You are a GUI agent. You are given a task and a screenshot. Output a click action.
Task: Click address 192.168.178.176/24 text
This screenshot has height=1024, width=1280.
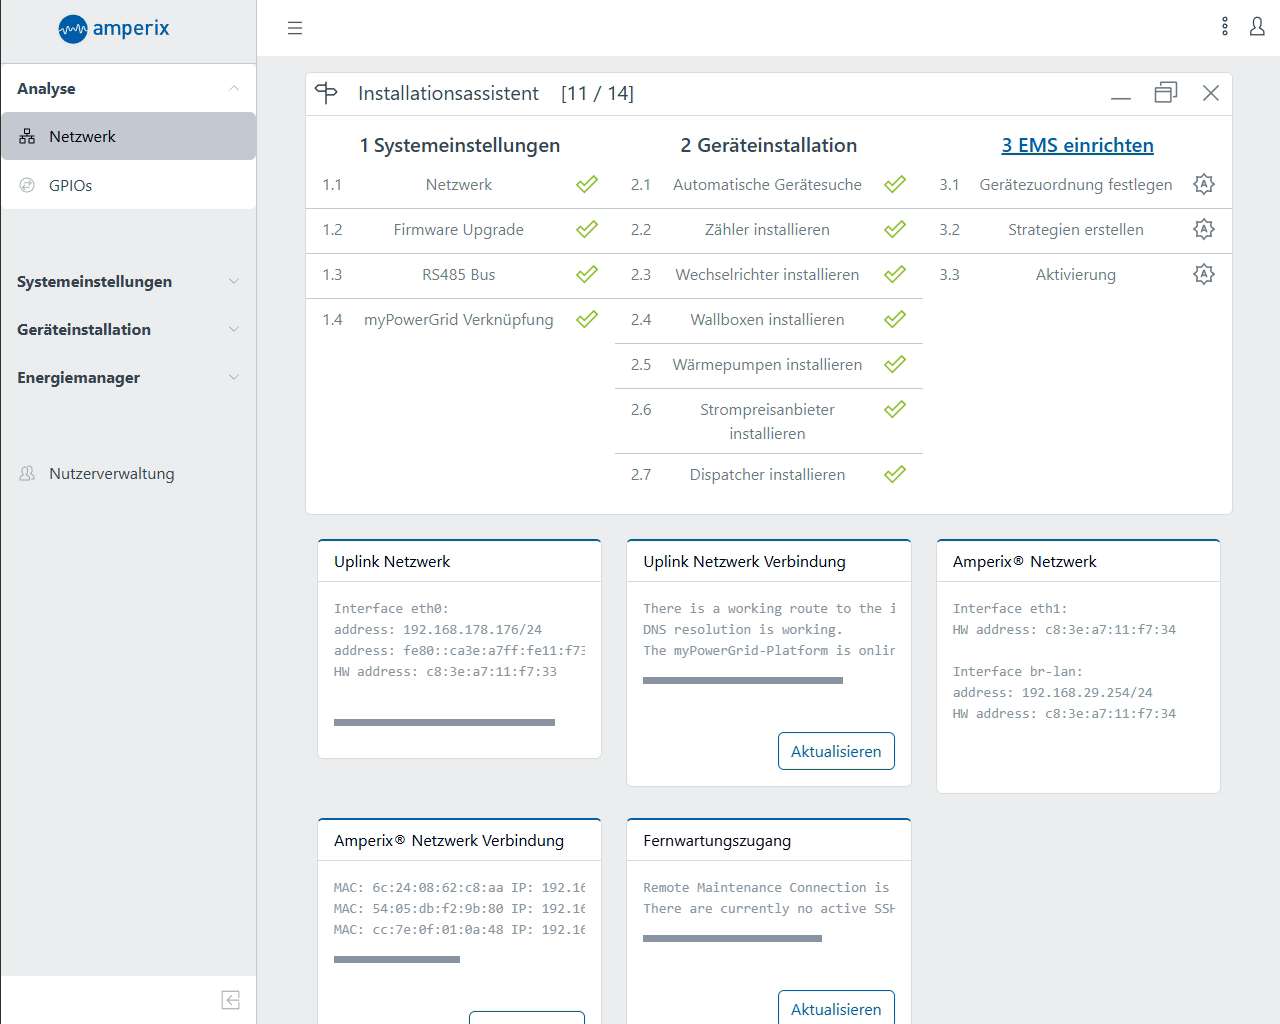click(x=438, y=629)
